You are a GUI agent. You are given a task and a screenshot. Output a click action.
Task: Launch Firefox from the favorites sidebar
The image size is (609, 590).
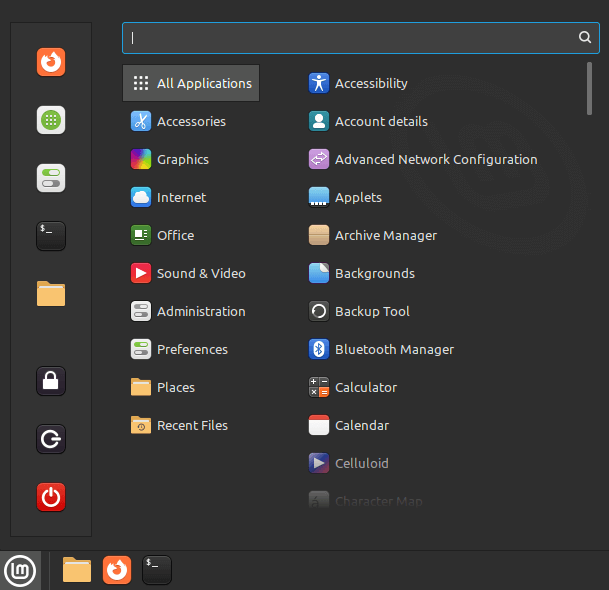pos(51,62)
